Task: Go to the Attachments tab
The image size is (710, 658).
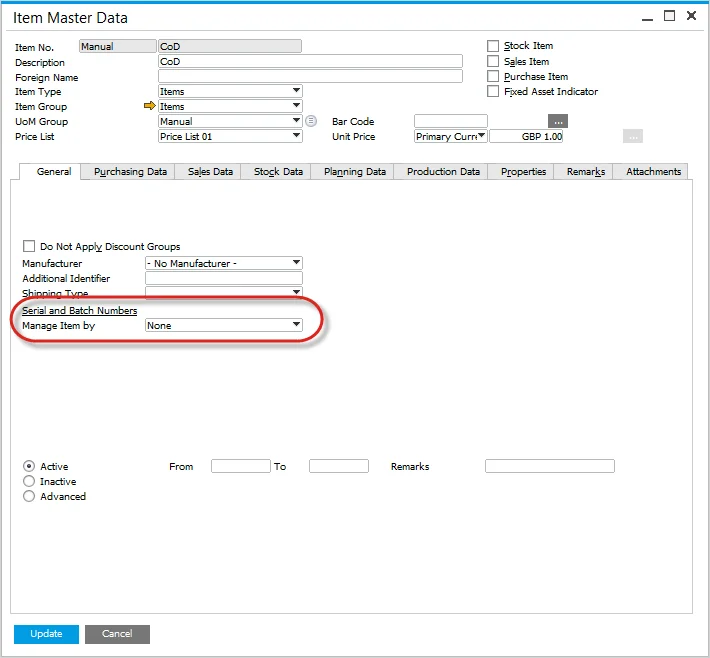Action: pyautogui.click(x=653, y=172)
